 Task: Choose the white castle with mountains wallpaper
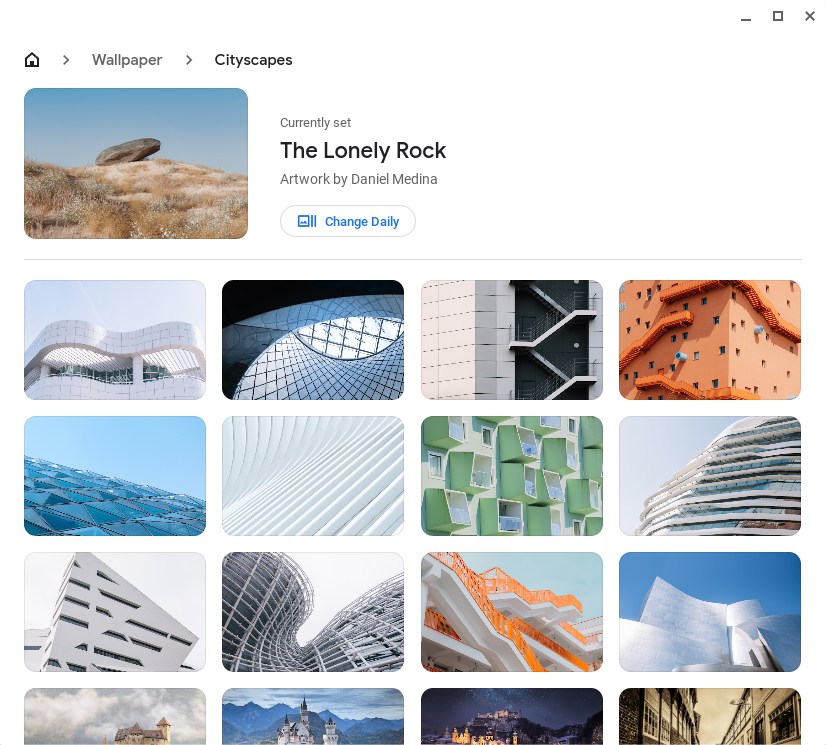point(313,717)
